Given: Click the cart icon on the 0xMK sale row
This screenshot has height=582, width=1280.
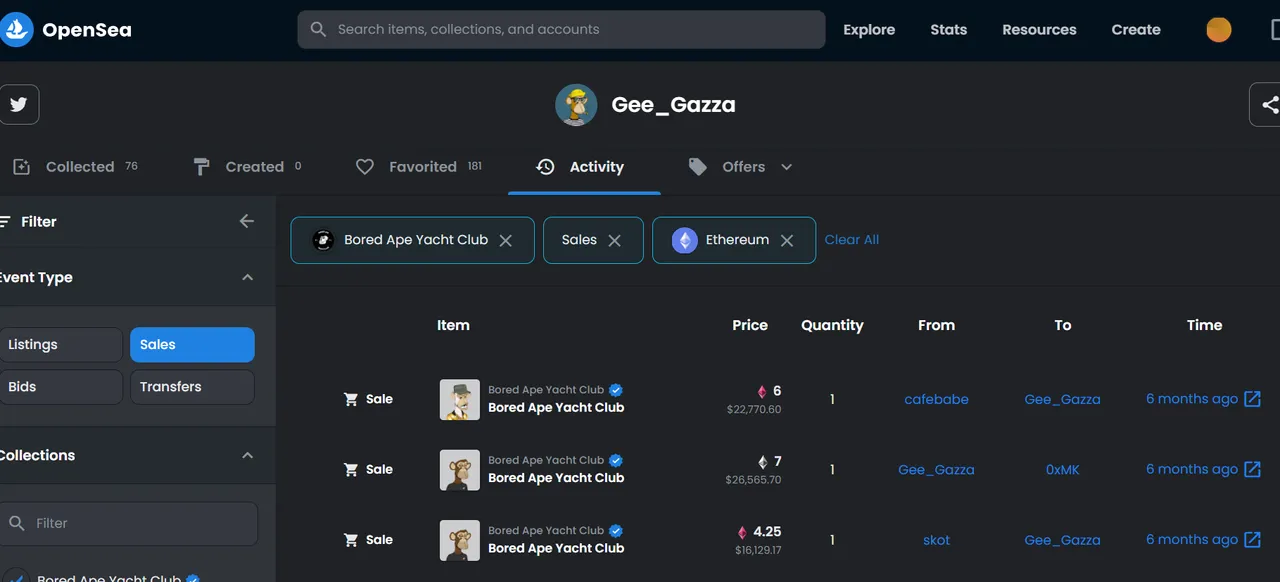Looking at the screenshot, I should 351,469.
